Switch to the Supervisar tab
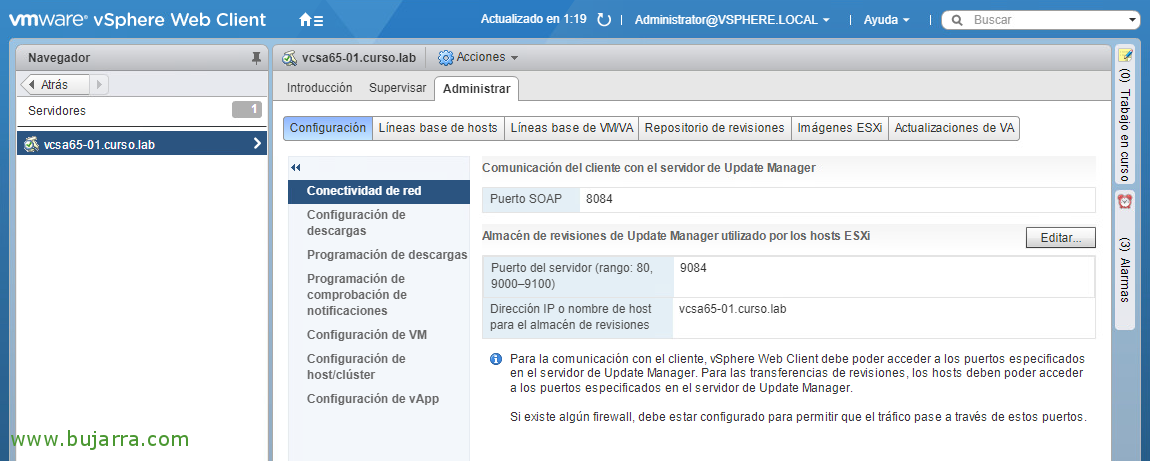Image resolution: width=1150 pixels, height=461 pixels. [x=398, y=88]
